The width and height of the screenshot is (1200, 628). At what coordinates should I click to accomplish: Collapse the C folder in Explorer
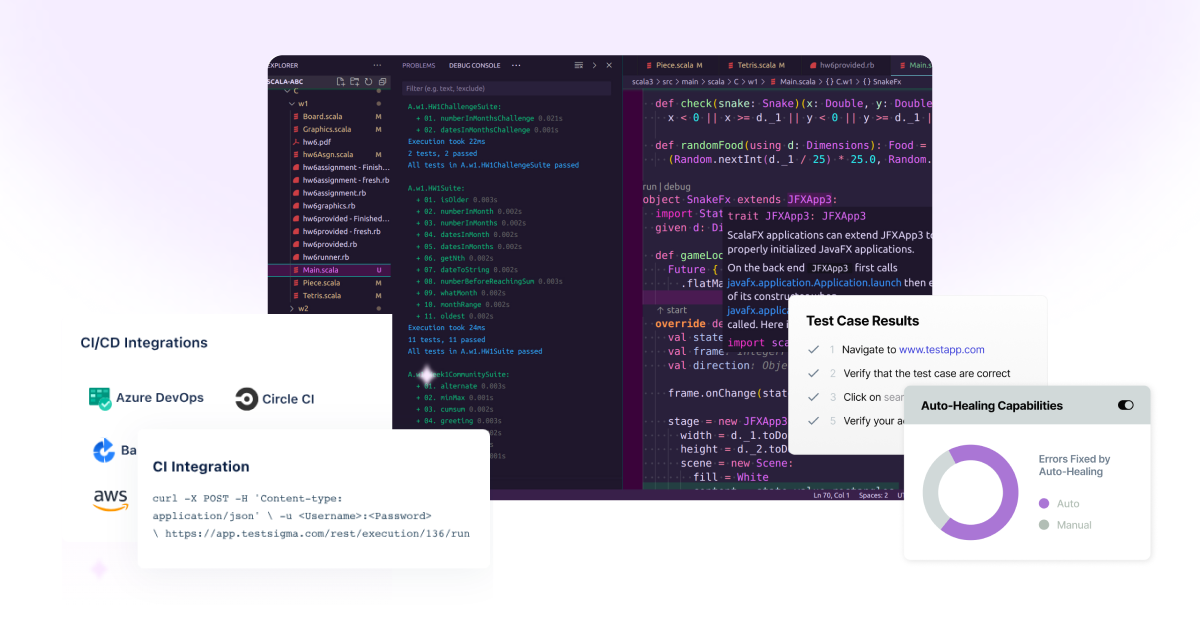click(x=286, y=91)
